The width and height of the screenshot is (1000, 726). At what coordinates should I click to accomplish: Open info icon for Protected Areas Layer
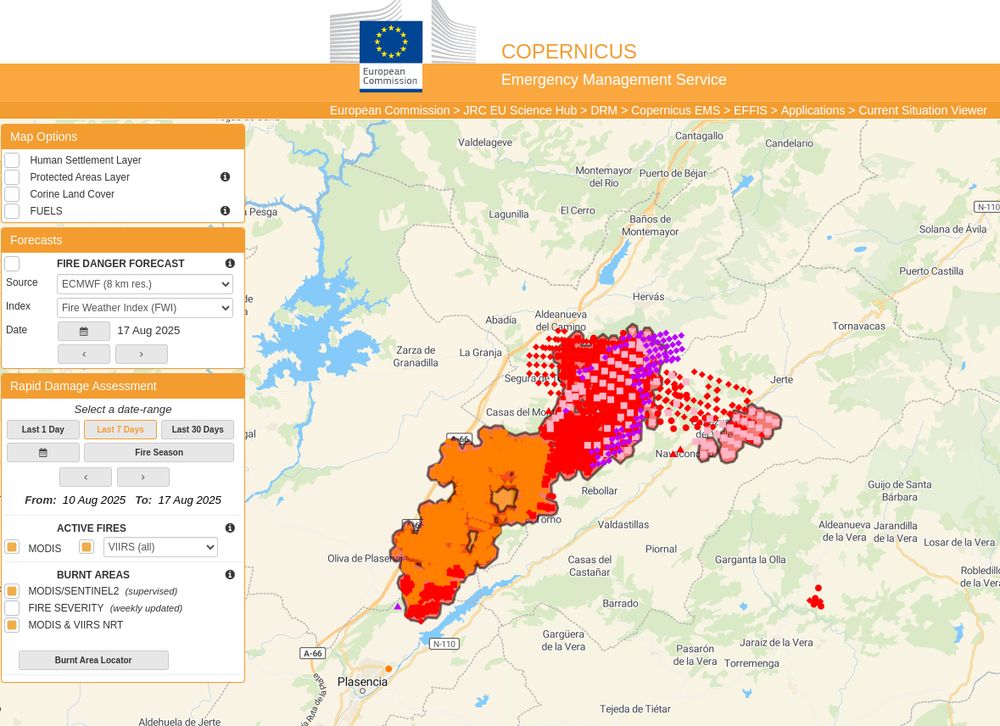point(225,177)
